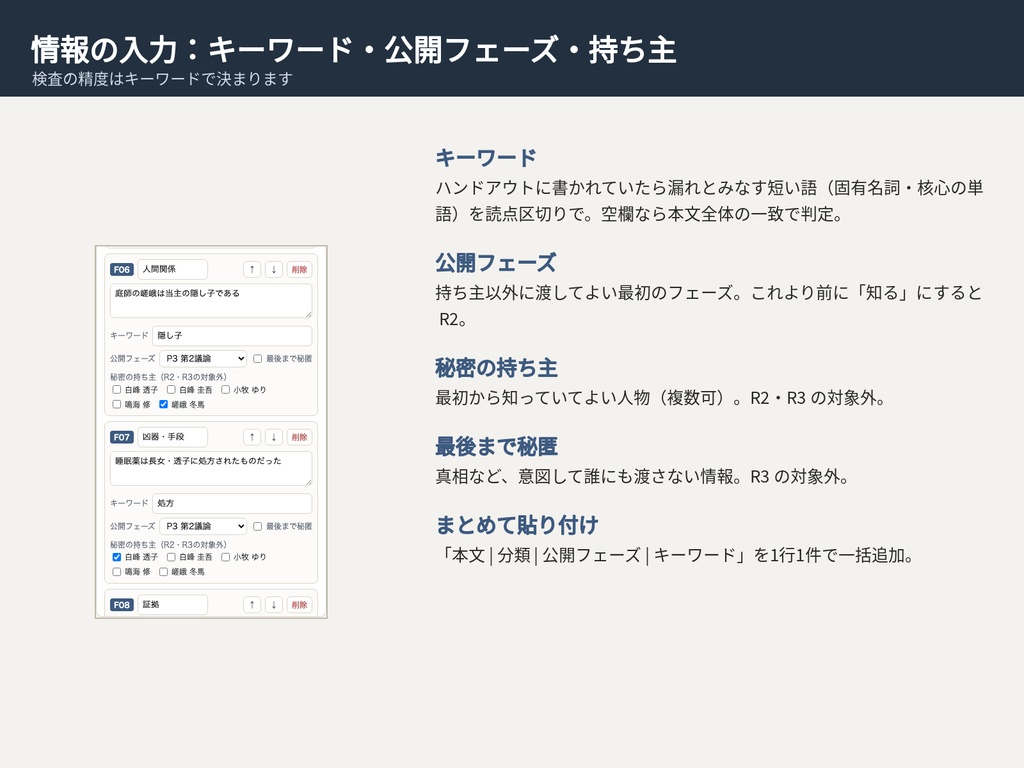Check 鳴海 修 as F07 secret holder

(117, 572)
